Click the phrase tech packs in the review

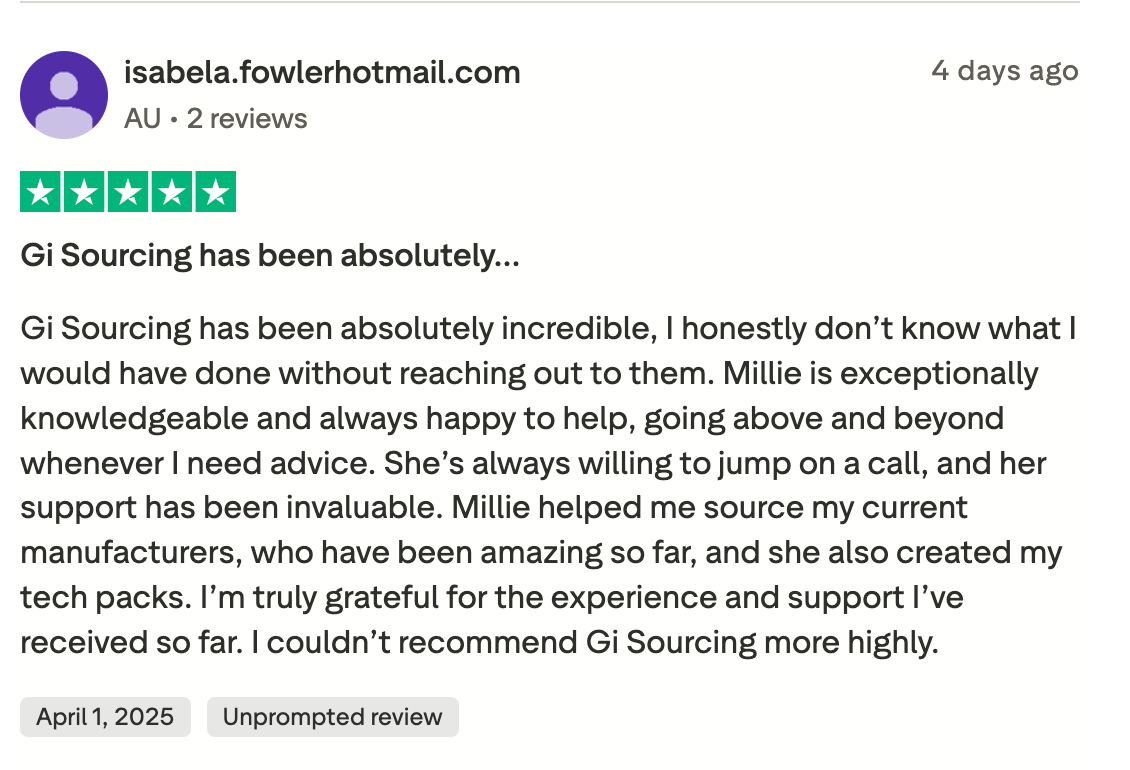click(106, 598)
